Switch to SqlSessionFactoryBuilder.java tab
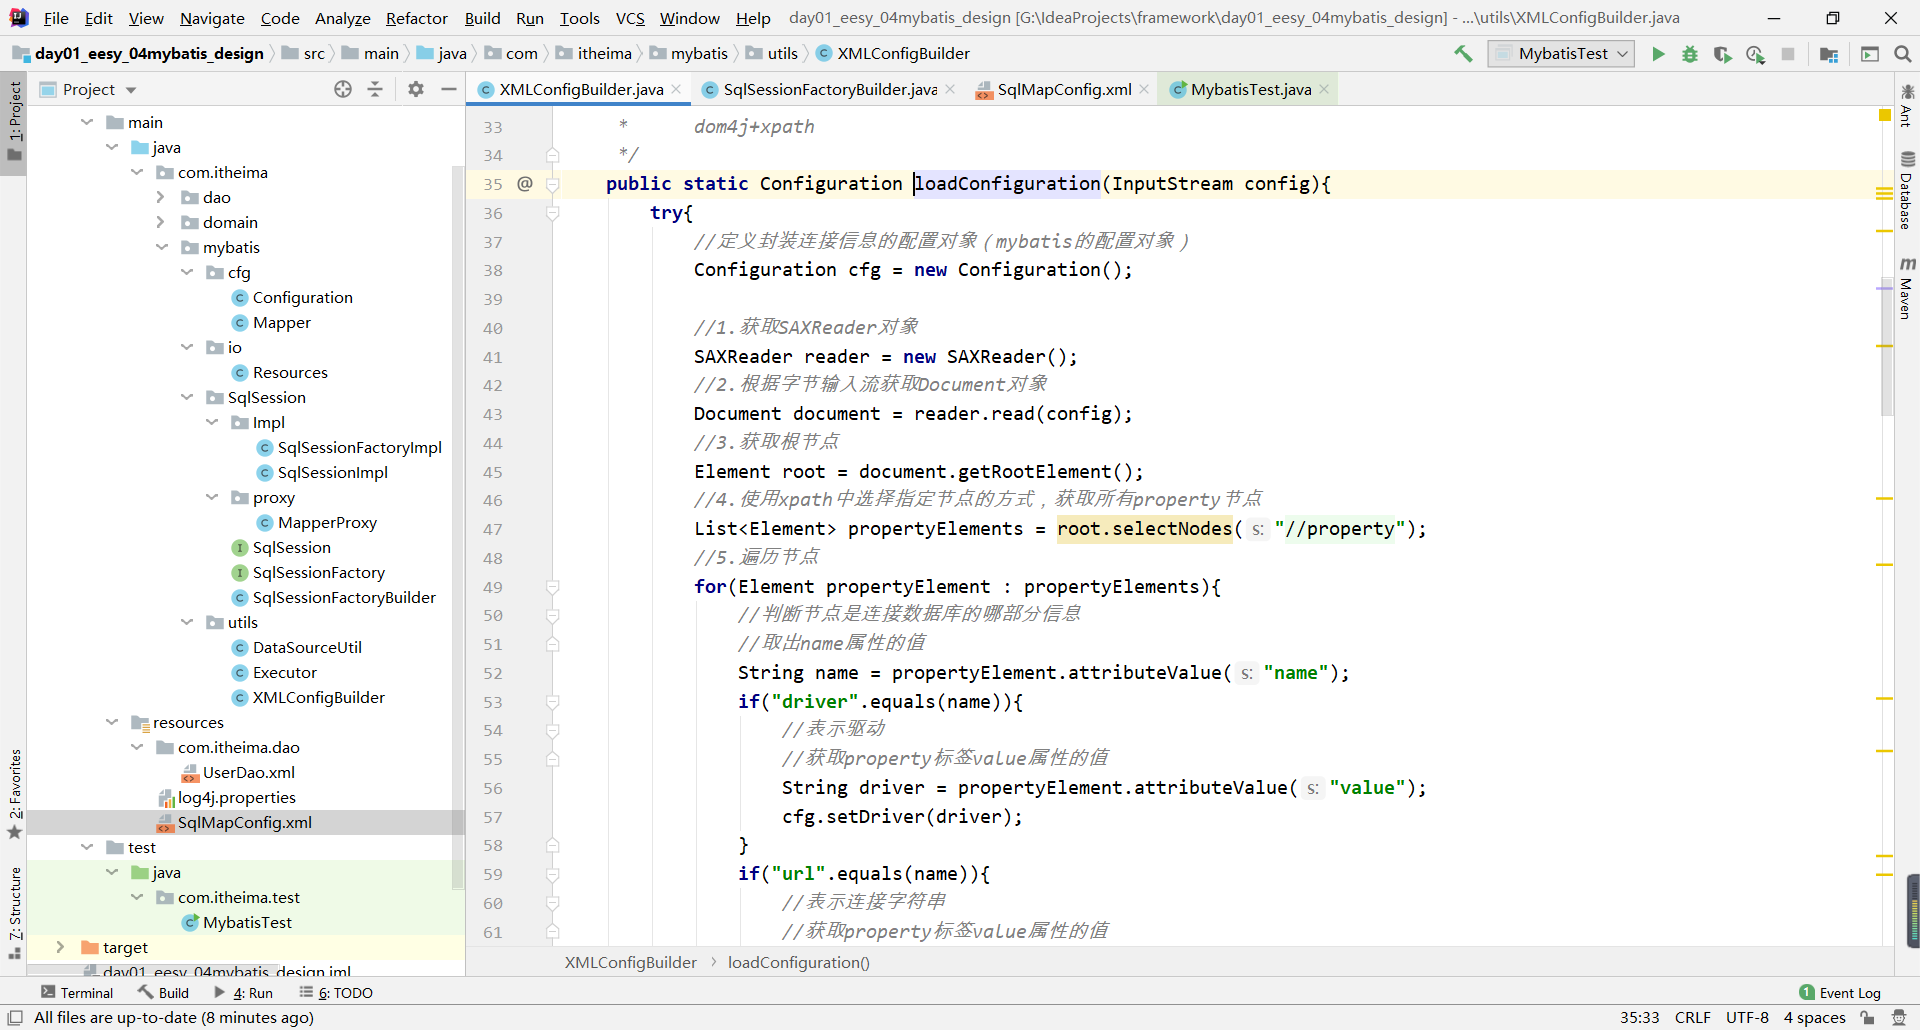Viewport: 1920px width, 1030px height. tap(829, 89)
